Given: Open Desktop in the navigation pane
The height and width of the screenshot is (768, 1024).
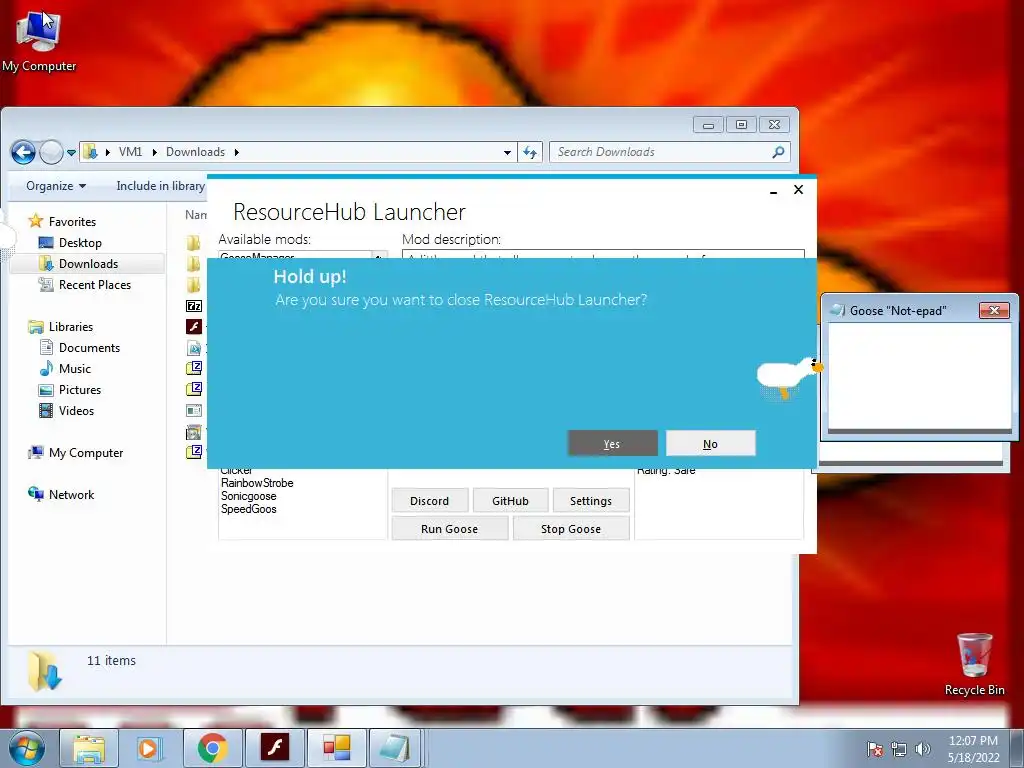Looking at the screenshot, I should (80, 243).
